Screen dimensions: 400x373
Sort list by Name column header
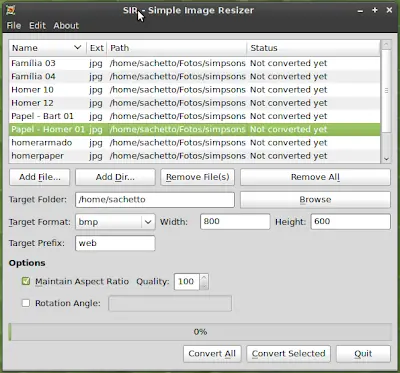tap(47, 48)
